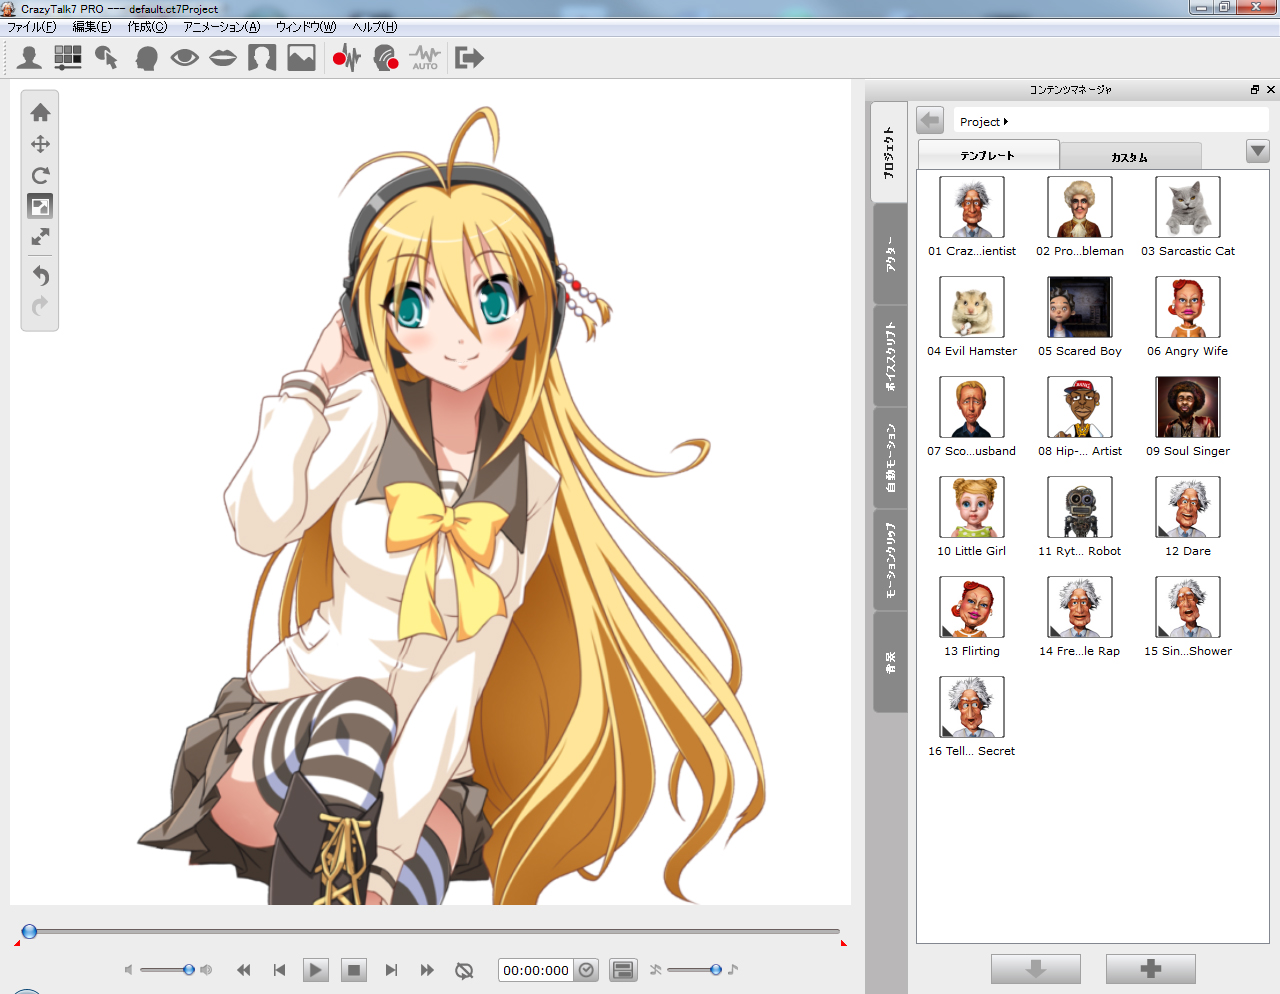Image resolution: width=1280 pixels, height=994 pixels.
Task: Open the アニメーション(A) menu
Action: pyautogui.click(x=221, y=27)
